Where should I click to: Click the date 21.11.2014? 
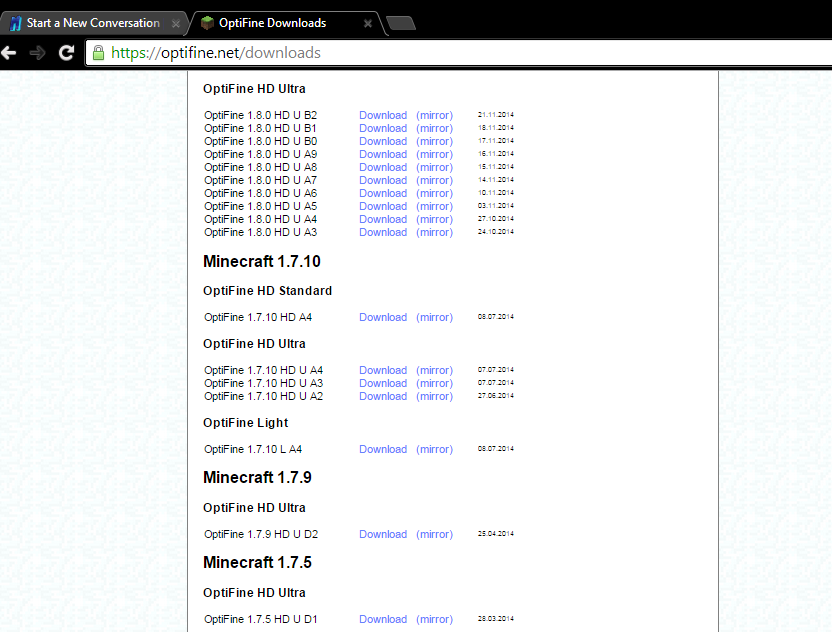pyautogui.click(x=496, y=115)
